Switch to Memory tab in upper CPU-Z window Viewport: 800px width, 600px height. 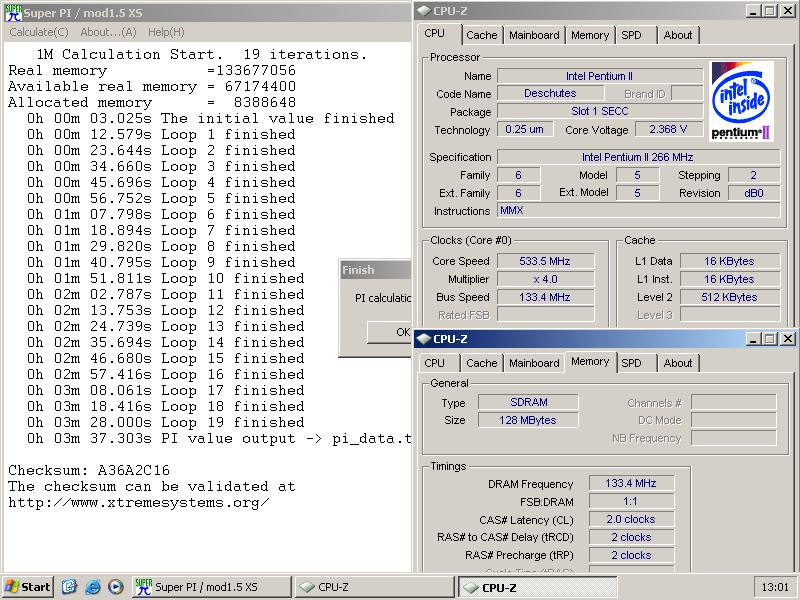click(590, 35)
